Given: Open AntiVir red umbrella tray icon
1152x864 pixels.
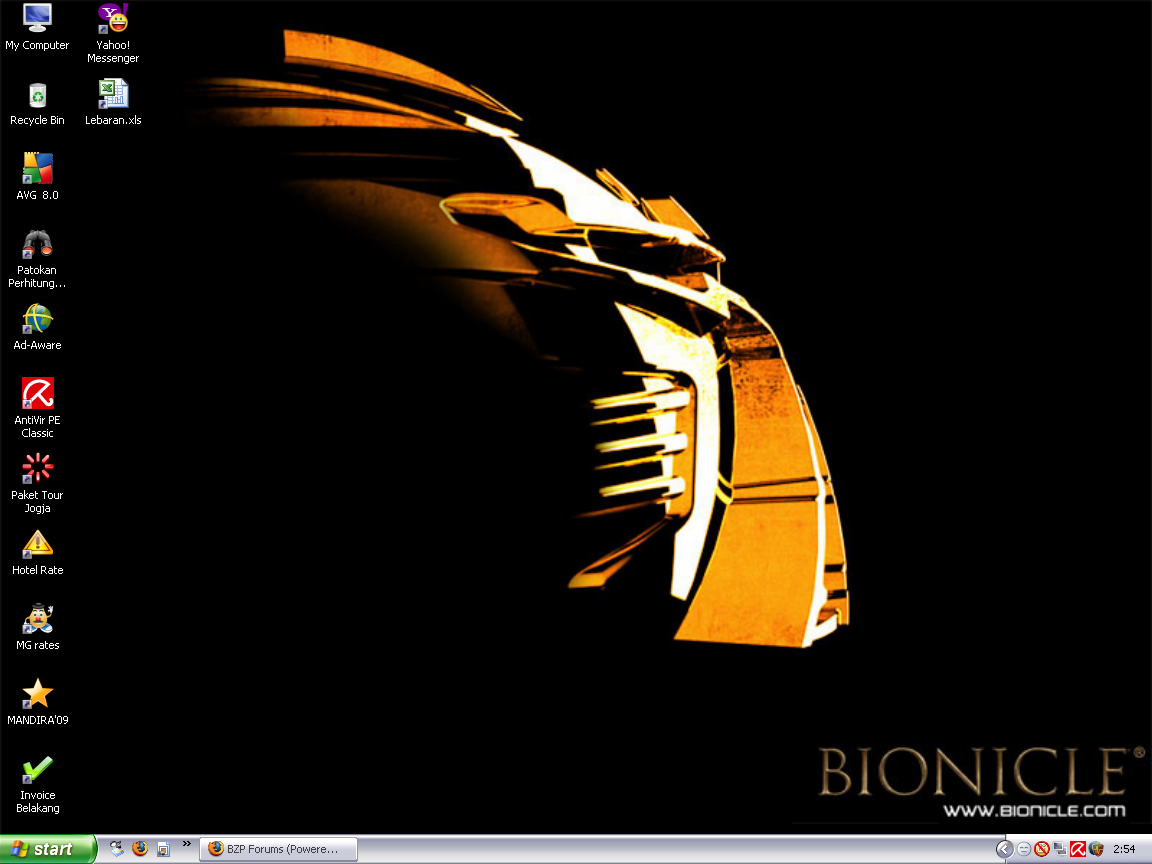Looking at the screenshot, I should tap(1078, 849).
